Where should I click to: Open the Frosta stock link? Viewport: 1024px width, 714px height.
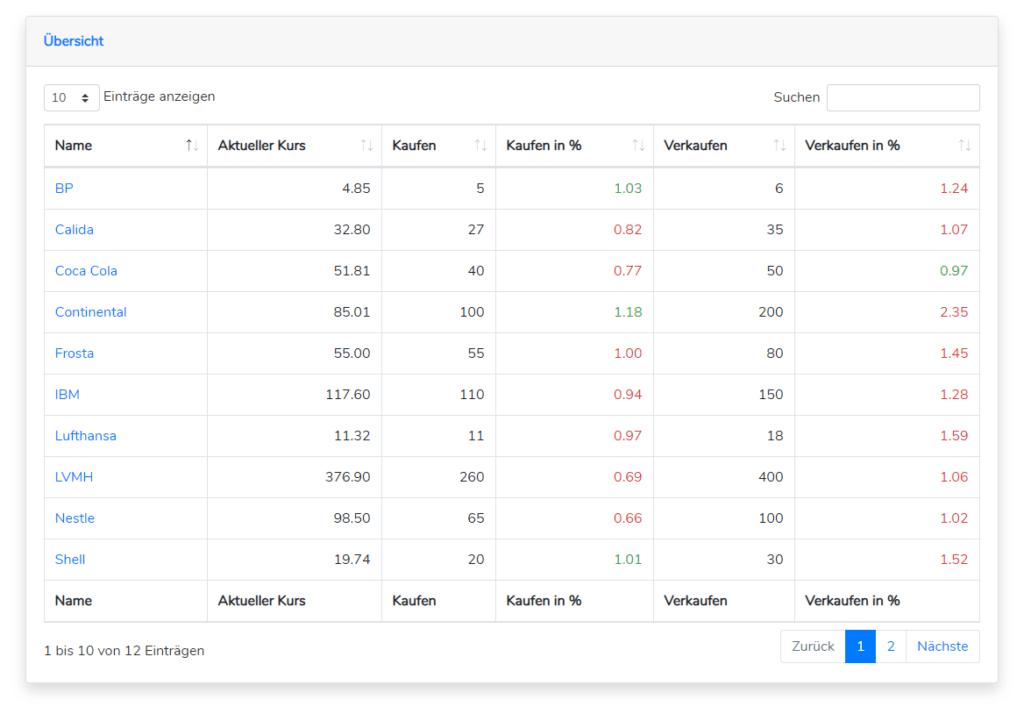tap(74, 353)
